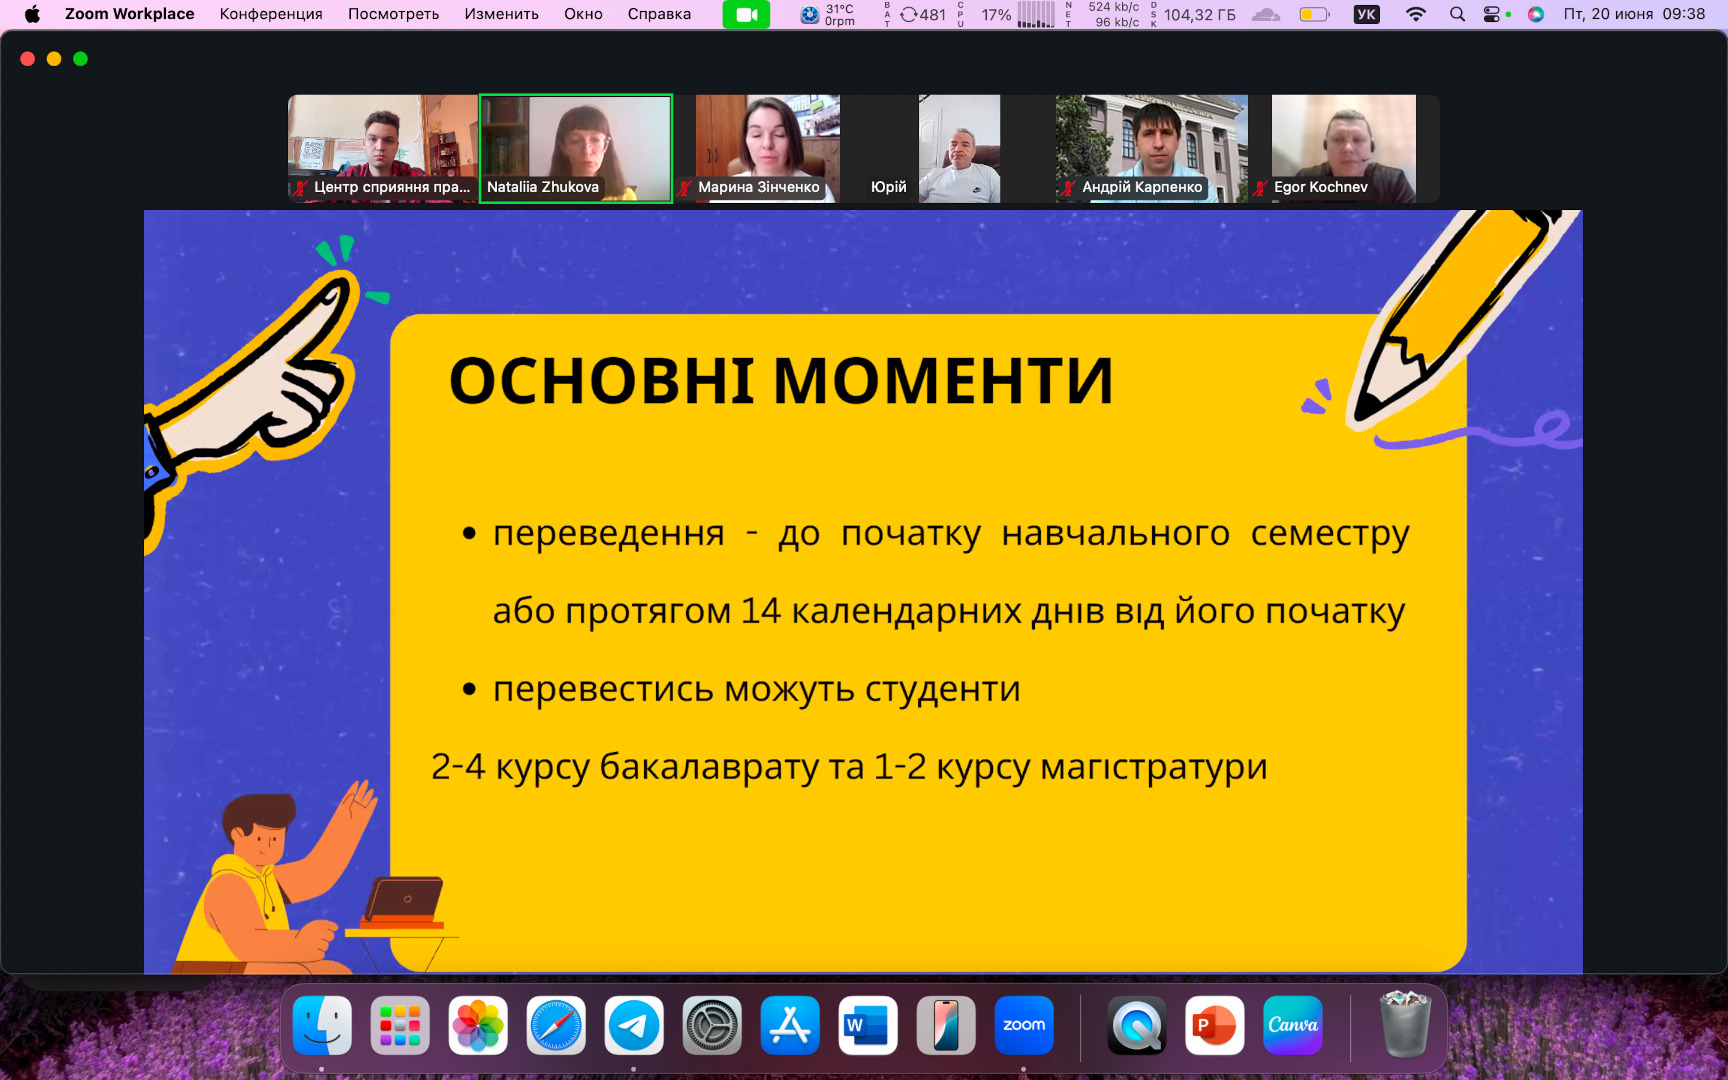Click the date and time clock

pos(1634,15)
